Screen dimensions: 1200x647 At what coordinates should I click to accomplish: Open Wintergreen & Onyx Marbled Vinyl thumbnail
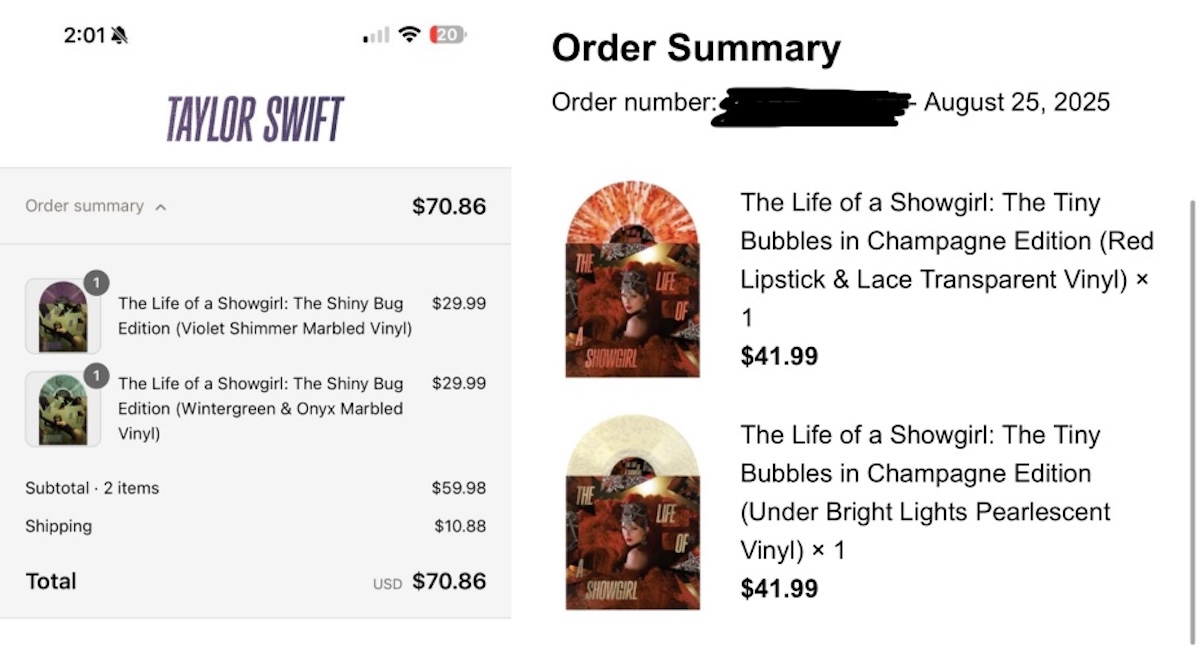(62, 409)
